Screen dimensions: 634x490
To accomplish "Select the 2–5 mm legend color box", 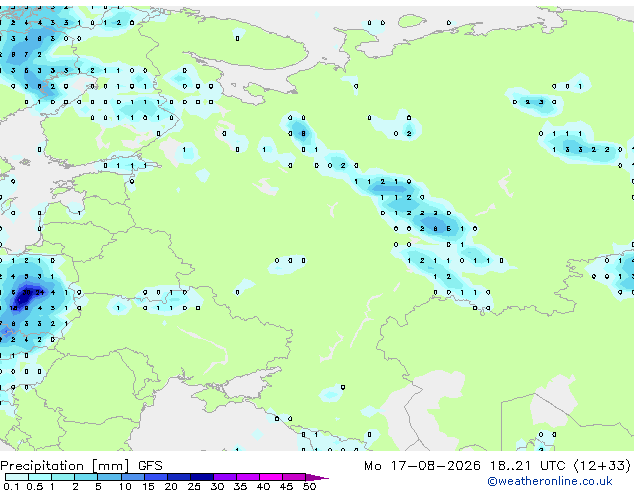I will [x=86, y=477].
